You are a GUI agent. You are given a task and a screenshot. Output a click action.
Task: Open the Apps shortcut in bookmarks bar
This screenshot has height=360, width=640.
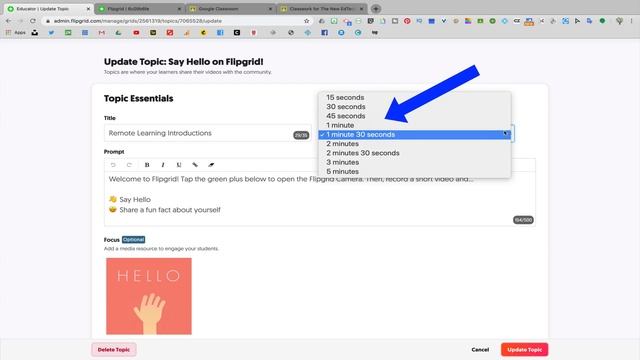(16, 33)
